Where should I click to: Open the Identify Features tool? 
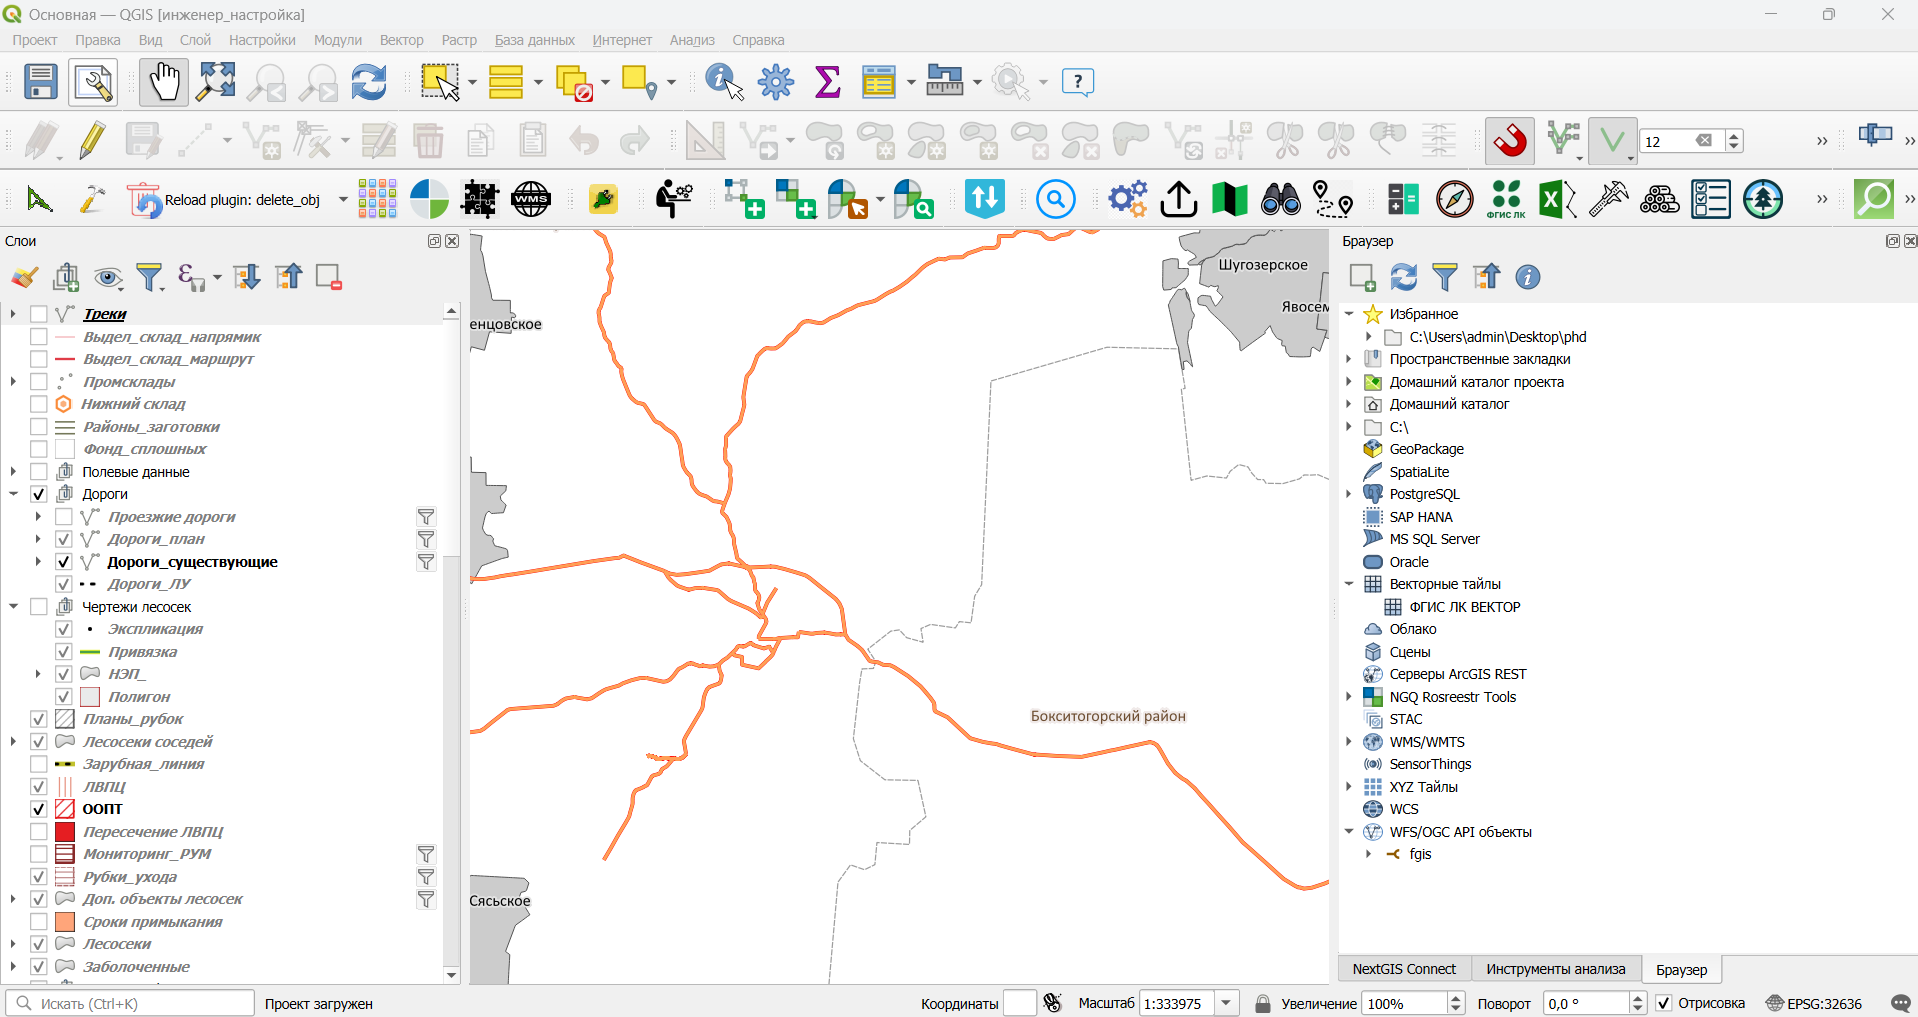point(725,82)
